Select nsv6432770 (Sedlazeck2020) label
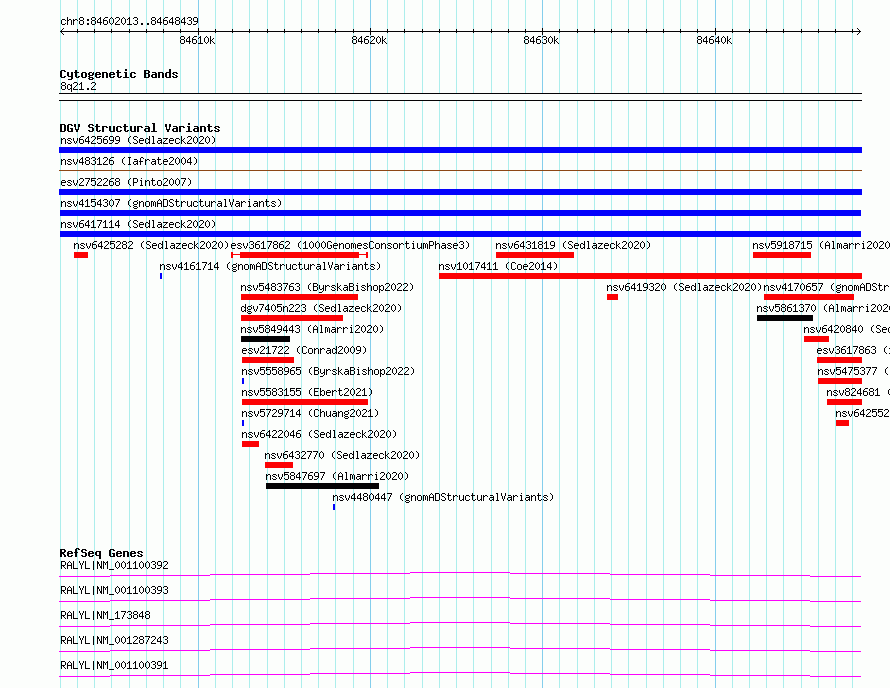The height and width of the screenshot is (688, 890). point(342,455)
